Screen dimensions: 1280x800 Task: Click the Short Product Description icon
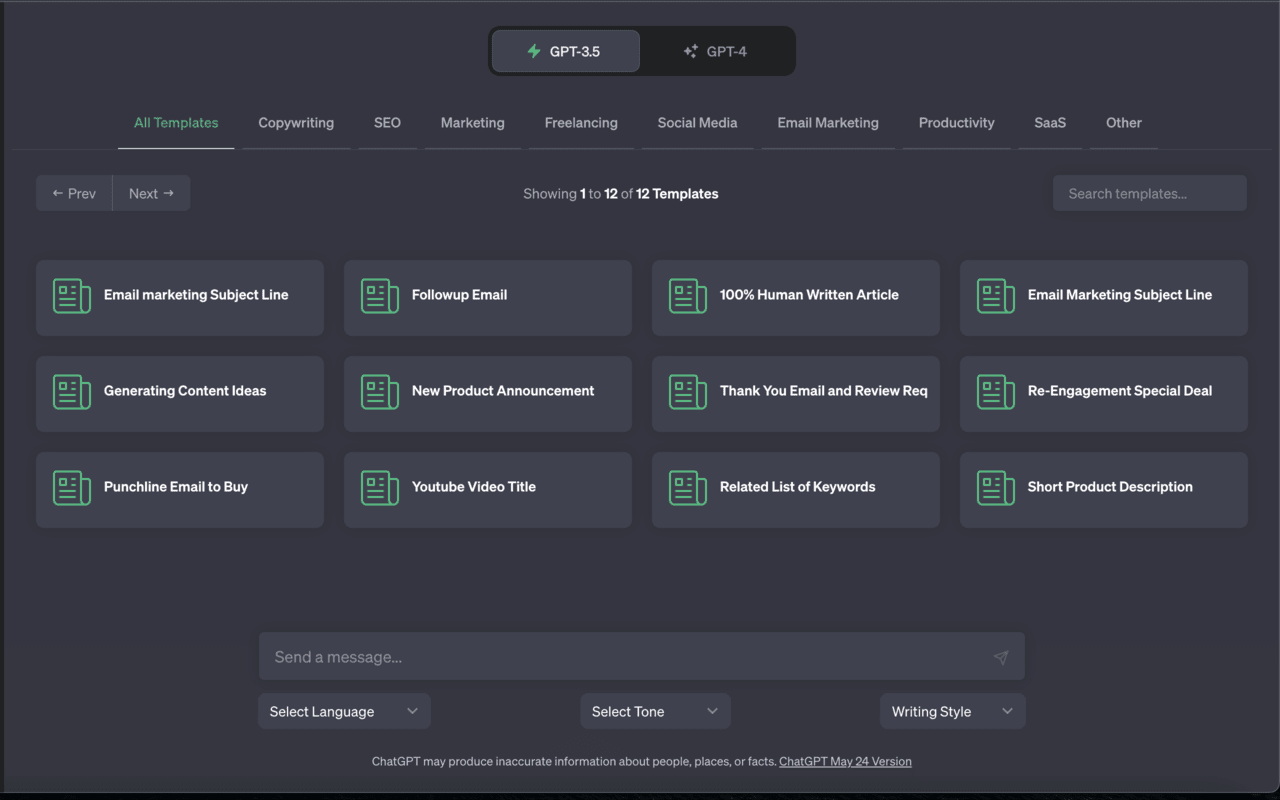995,488
